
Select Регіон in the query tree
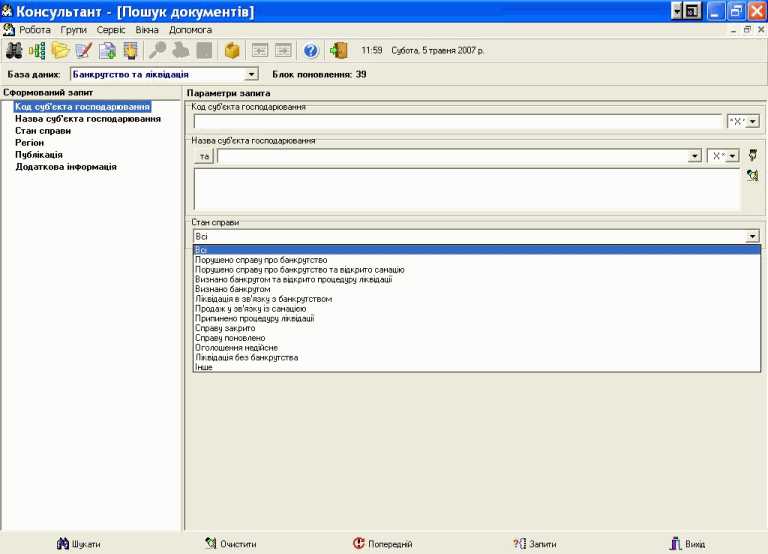click(31, 143)
